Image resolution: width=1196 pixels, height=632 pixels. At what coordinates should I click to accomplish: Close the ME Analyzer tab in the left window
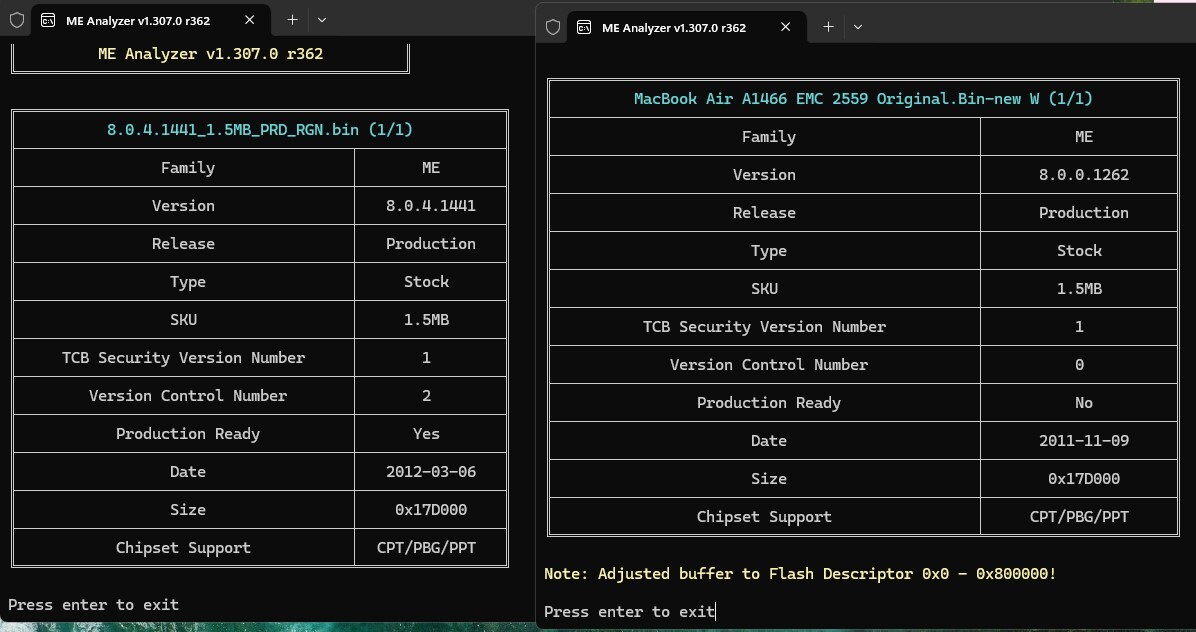click(x=250, y=20)
